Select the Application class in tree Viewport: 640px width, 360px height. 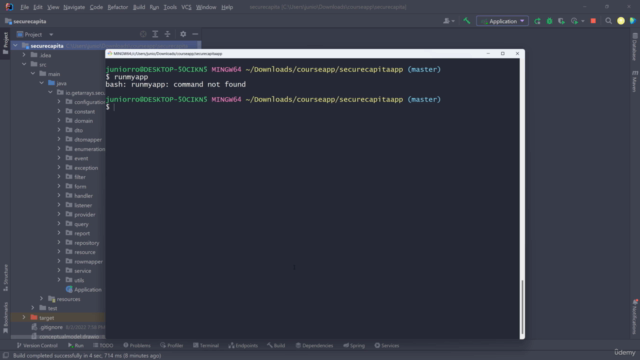pos(88,290)
